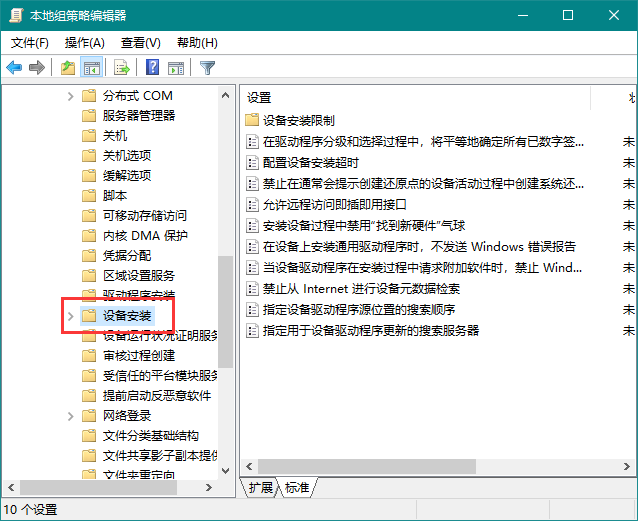Toggle the Show/Hide action pane icon
Viewport: 638px width, 521px height.
[x=176, y=68]
